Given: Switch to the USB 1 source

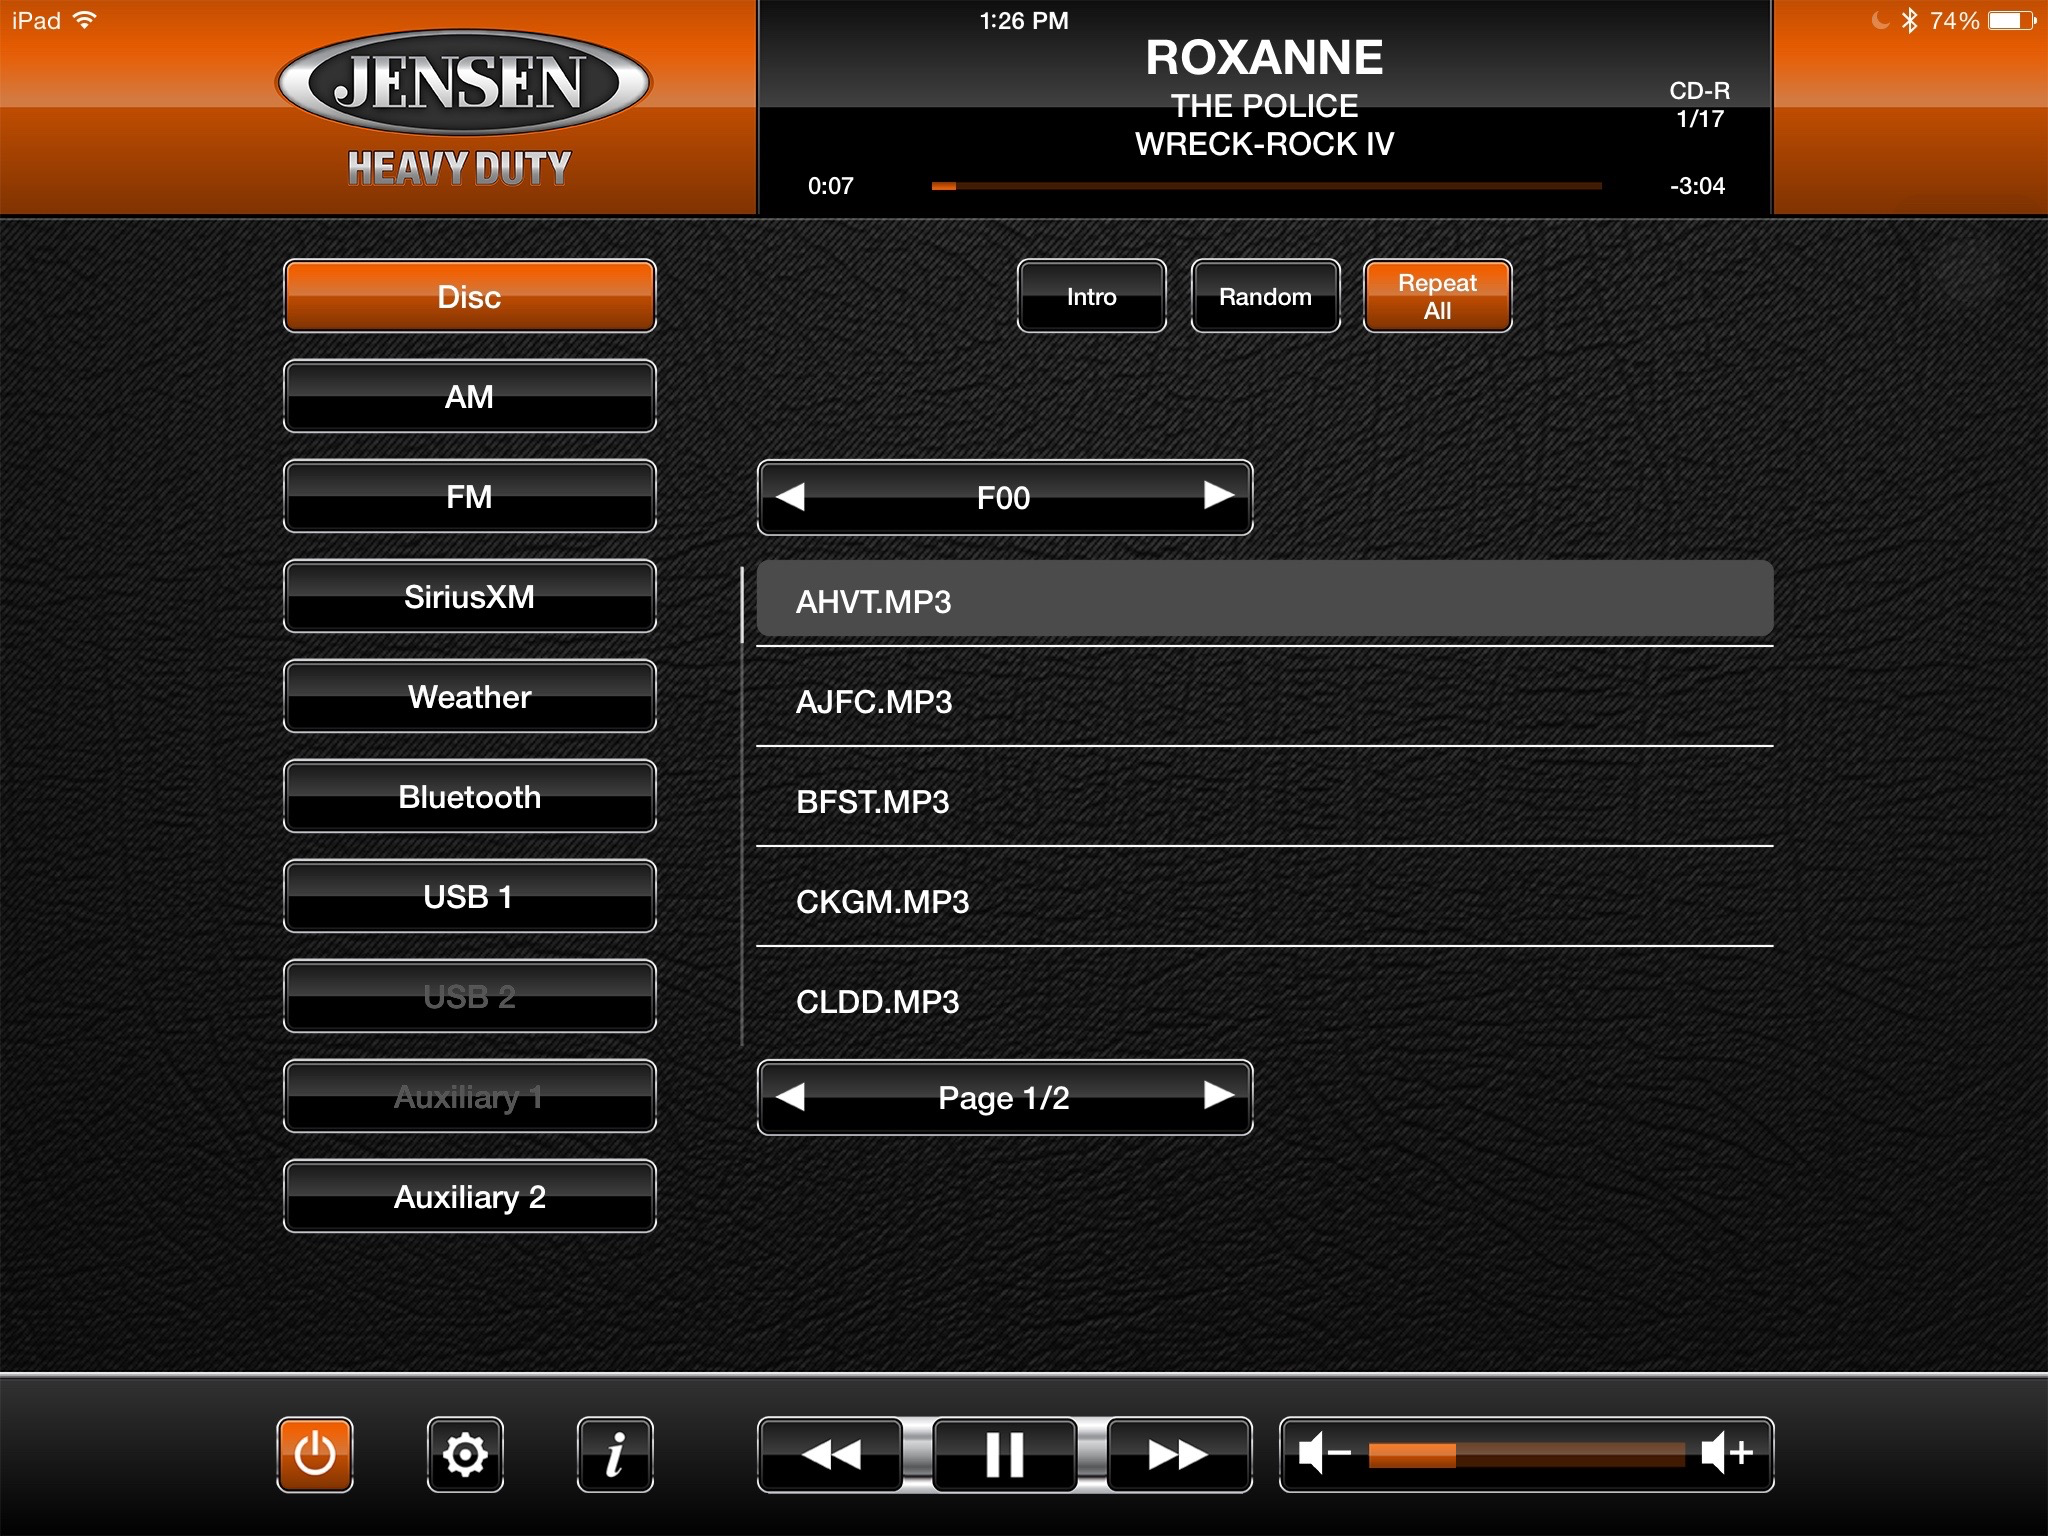Looking at the screenshot, I should tap(470, 896).
